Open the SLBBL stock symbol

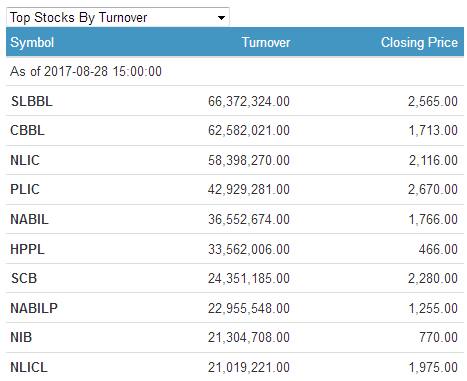pos(32,101)
